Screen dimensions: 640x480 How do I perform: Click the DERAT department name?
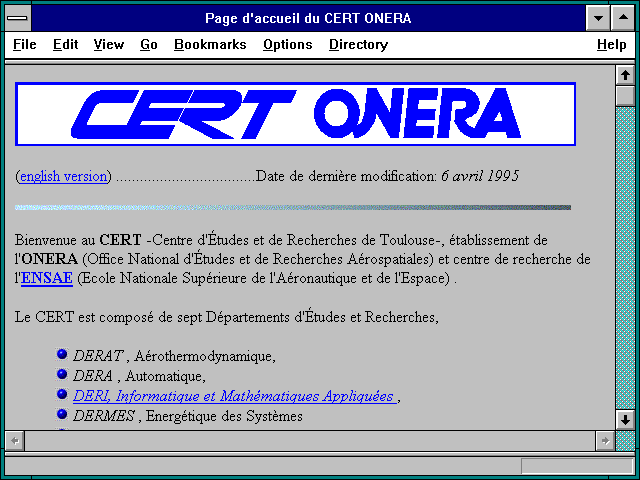98,356
